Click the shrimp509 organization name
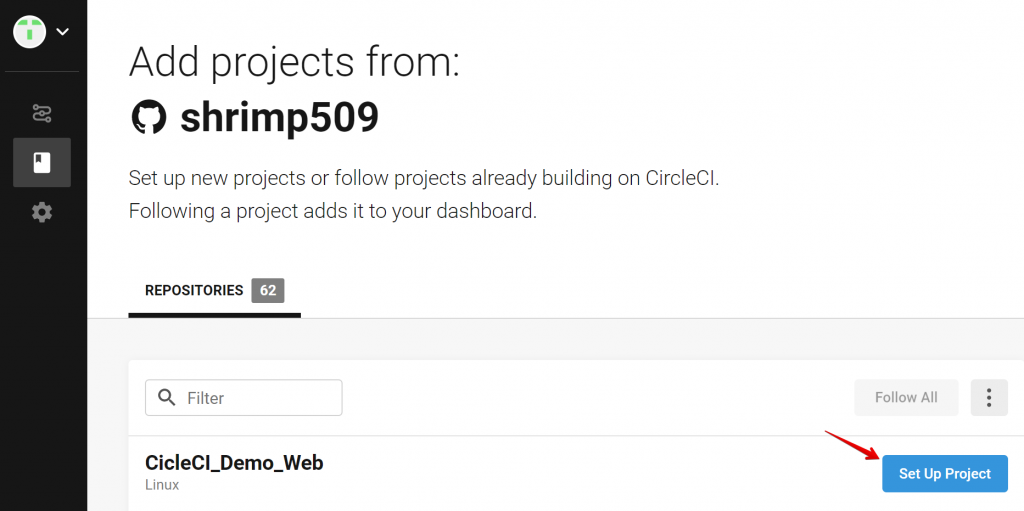The width and height of the screenshot is (1024, 511). coord(280,118)
